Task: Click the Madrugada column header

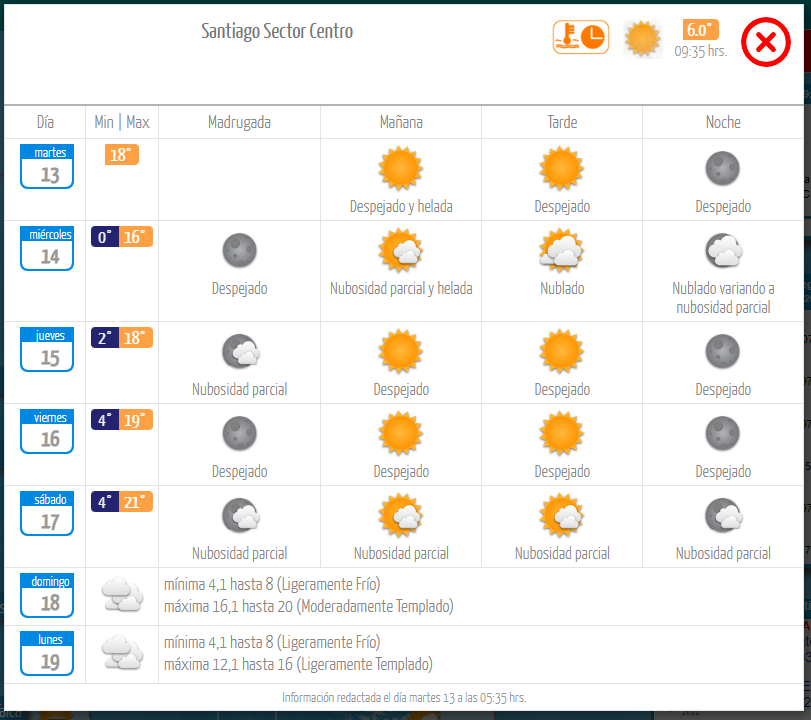Action: click(x=239, y=123)
